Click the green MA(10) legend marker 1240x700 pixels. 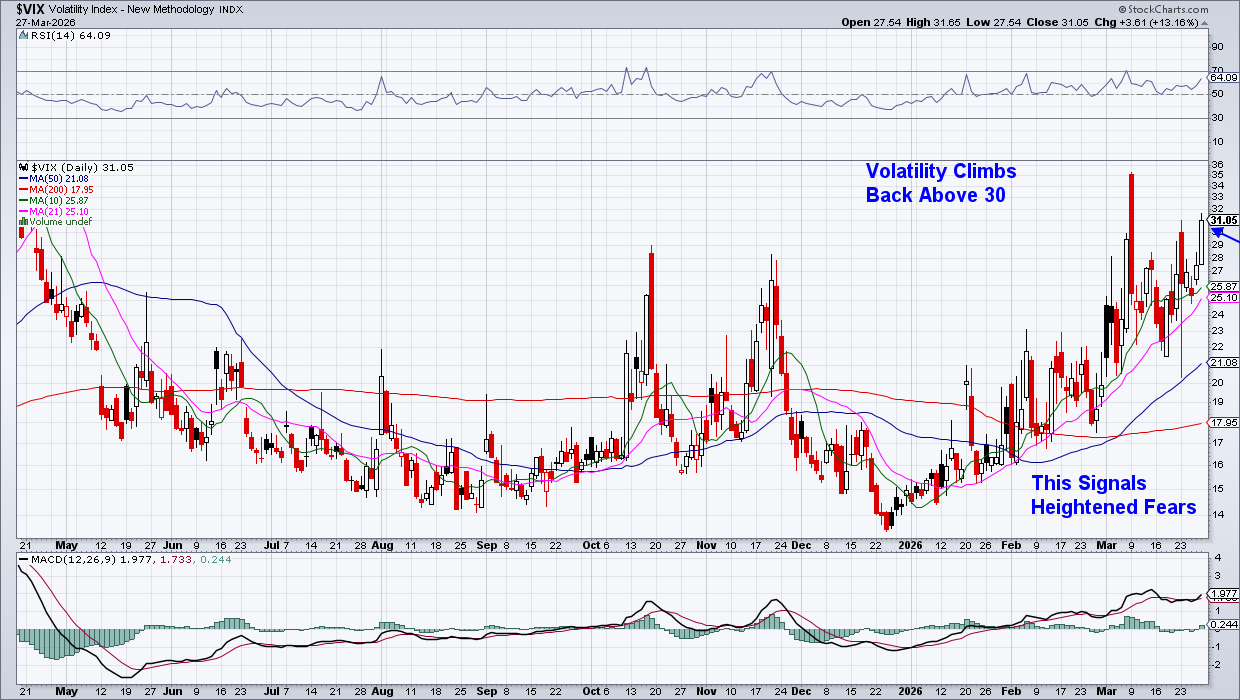24,200
